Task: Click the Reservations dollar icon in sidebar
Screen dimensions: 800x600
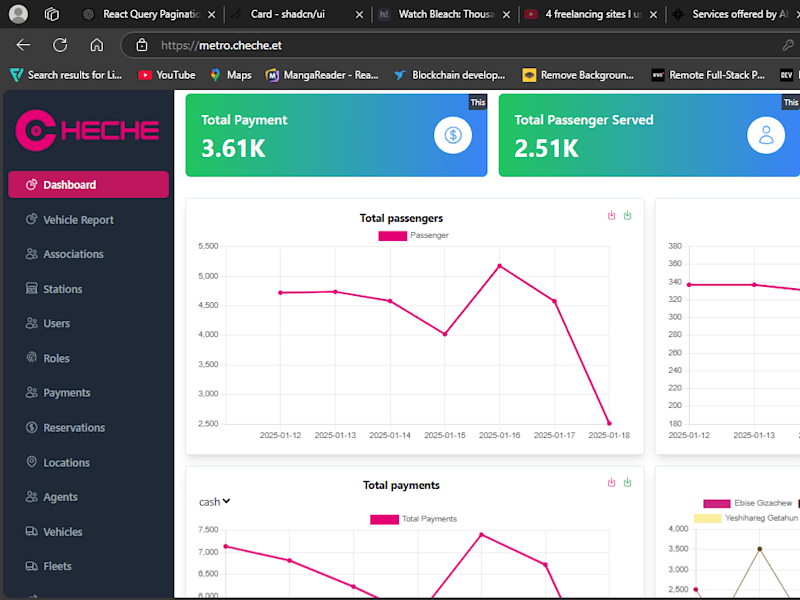Action: 32,427
